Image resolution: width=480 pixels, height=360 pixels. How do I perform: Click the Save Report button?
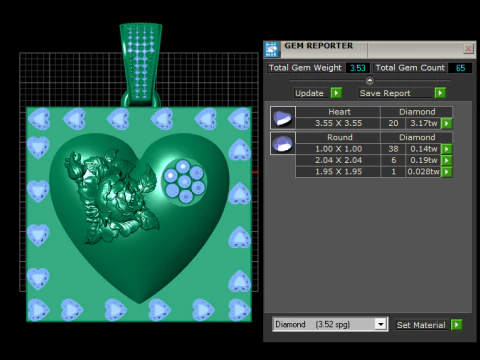pos(396,93)
